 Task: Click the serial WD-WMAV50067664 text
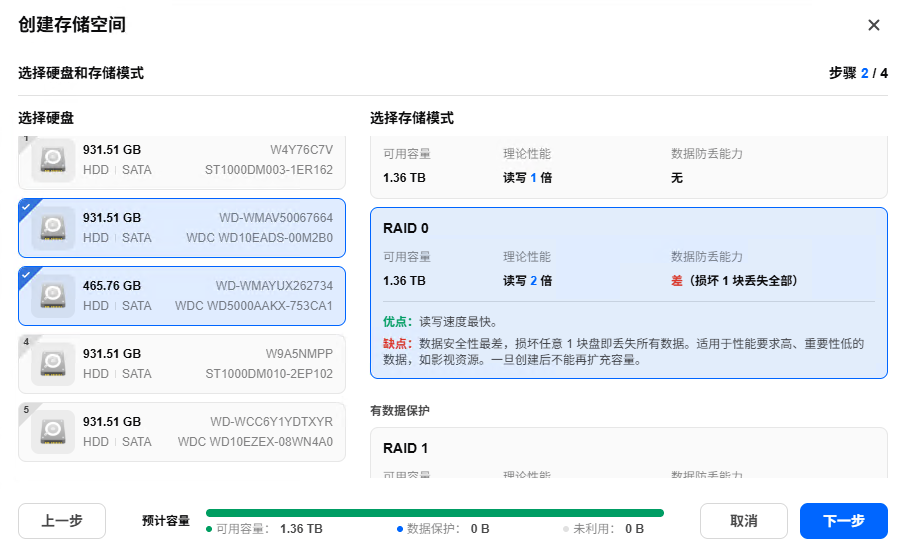pos(276,218)
